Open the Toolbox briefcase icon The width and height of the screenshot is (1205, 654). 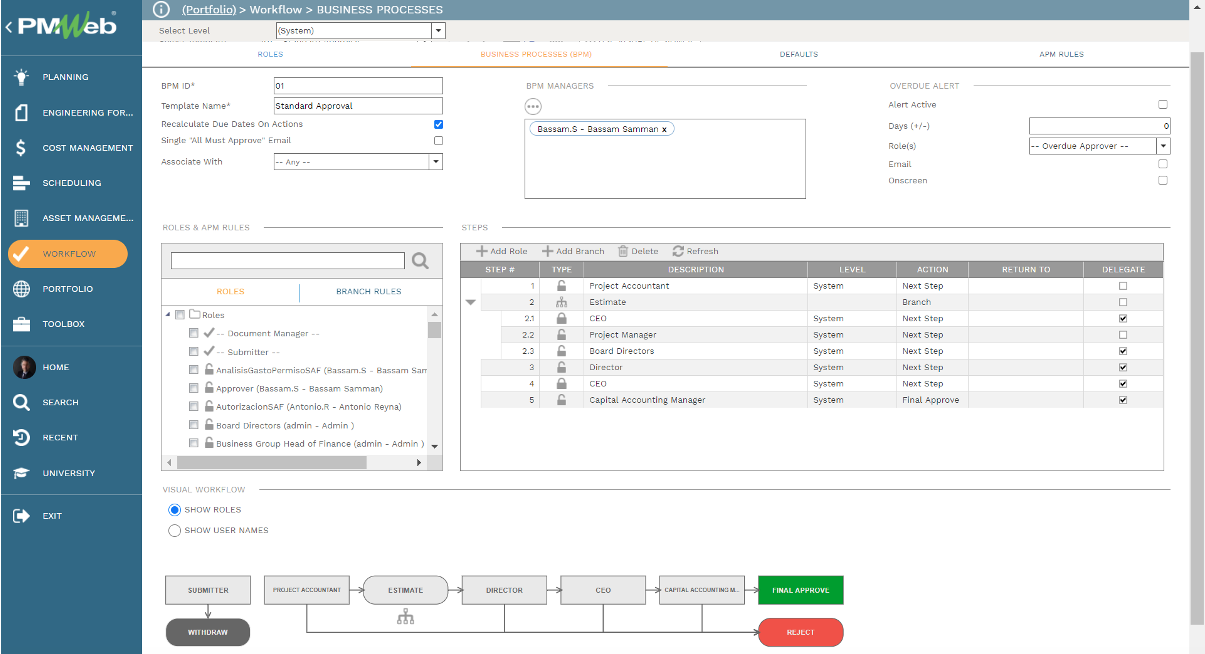21,324
